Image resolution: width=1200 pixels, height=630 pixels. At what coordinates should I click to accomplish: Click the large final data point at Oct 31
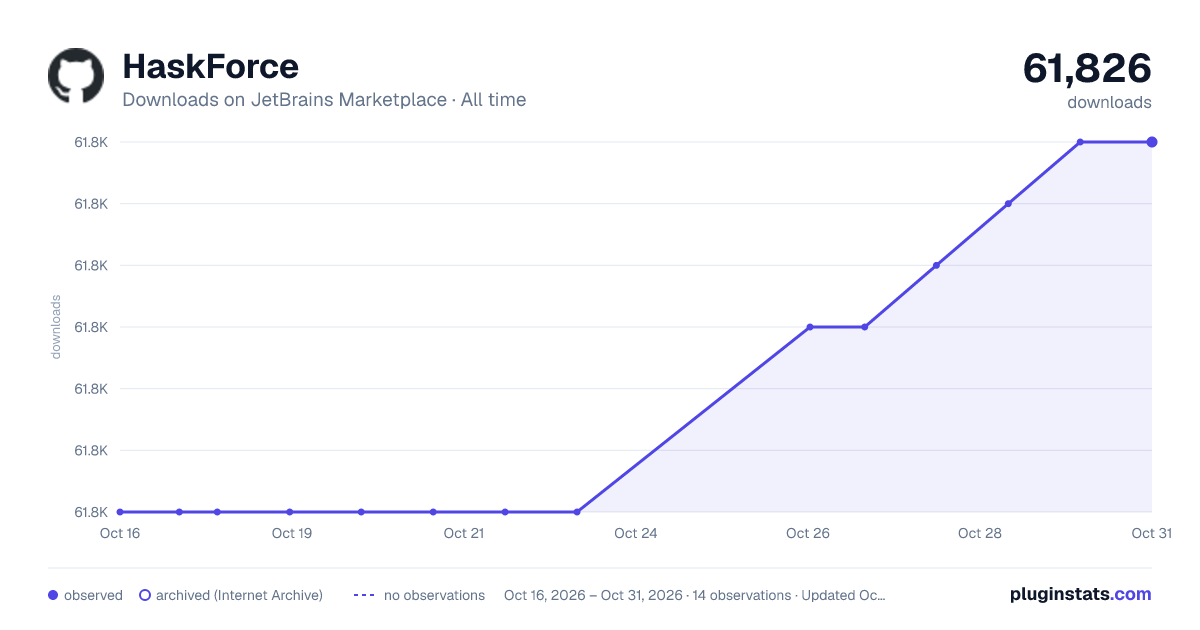(1152, 142)
